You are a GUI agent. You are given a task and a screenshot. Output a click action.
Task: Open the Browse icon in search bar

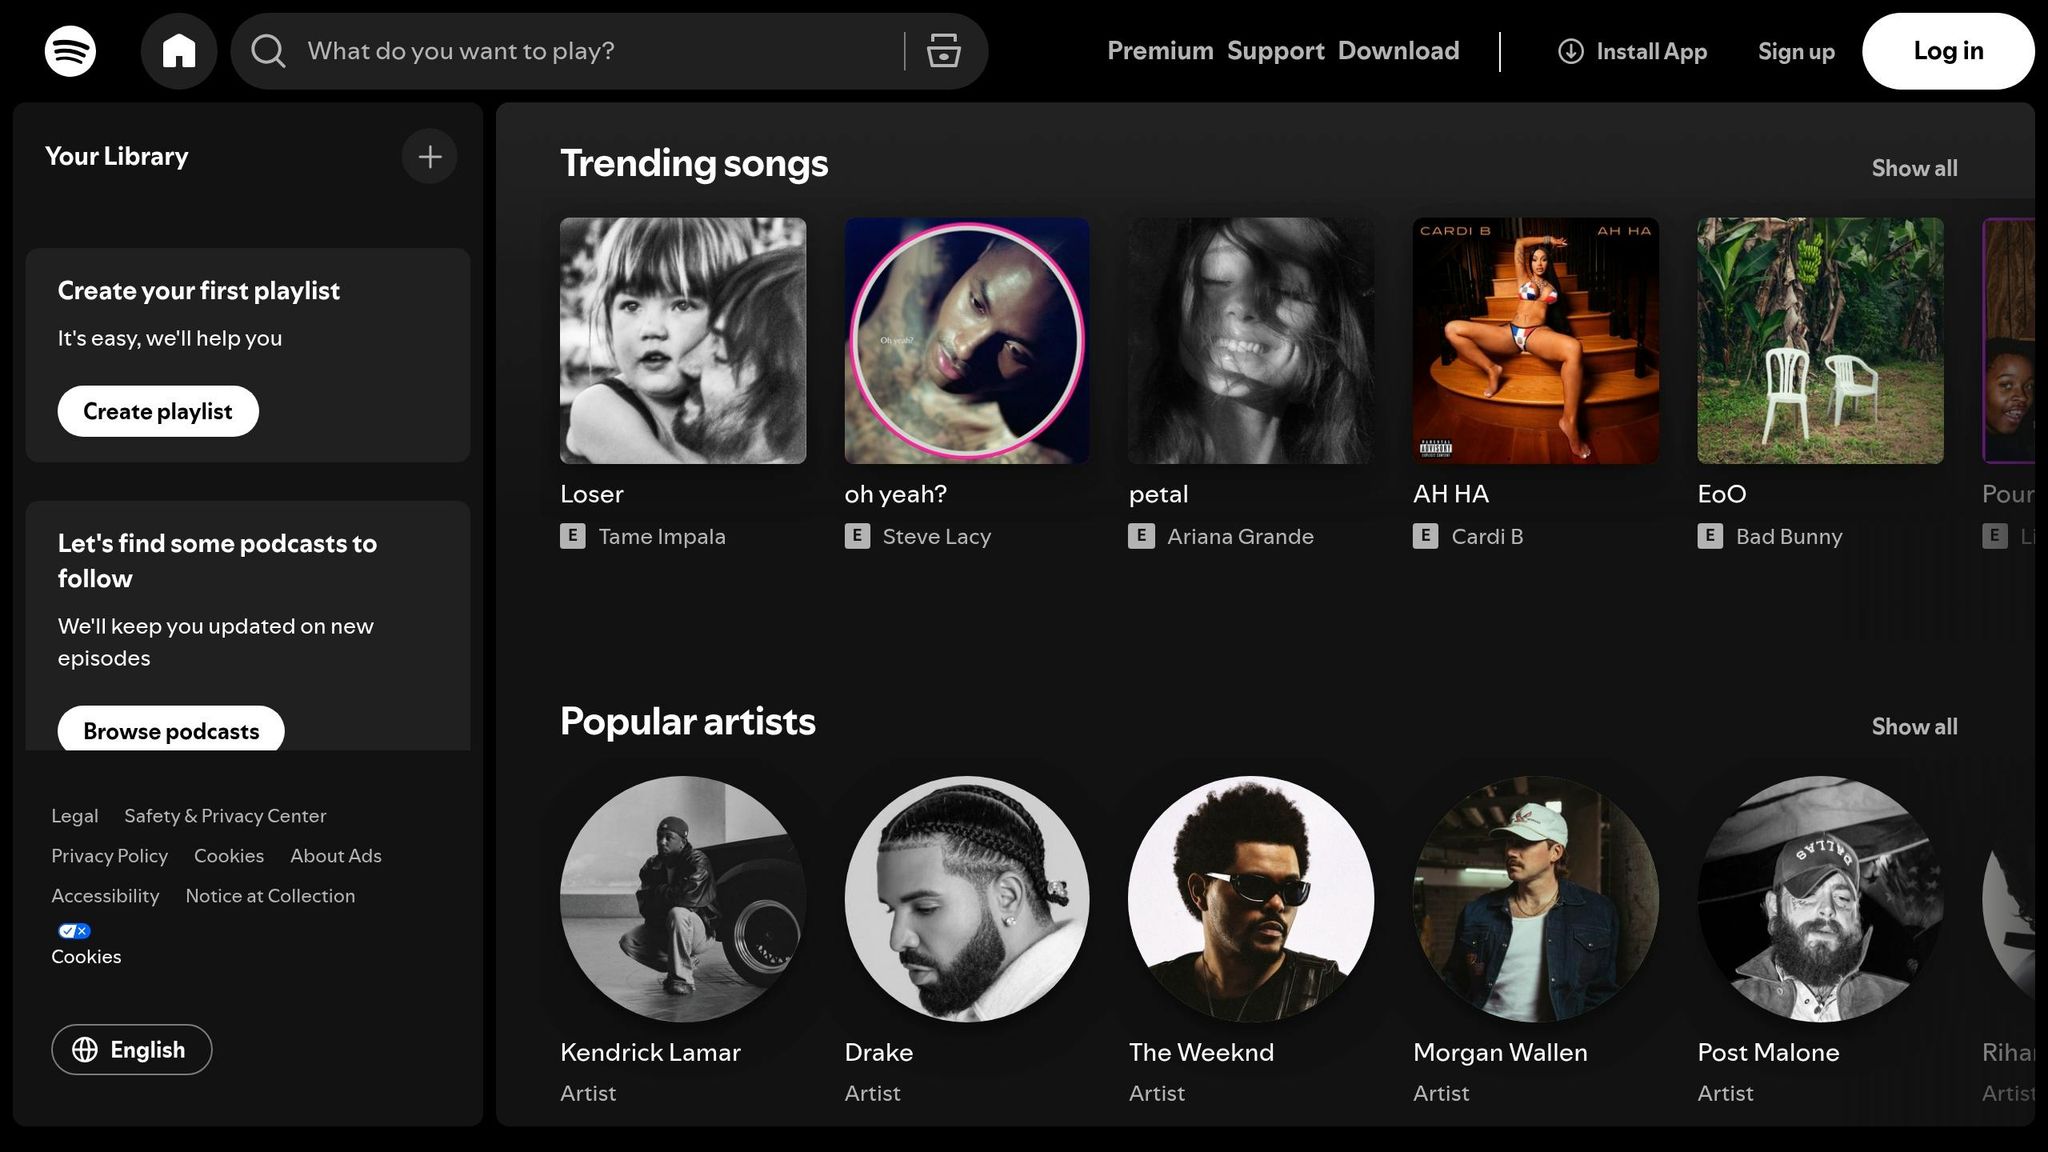click(x=943, y=51)
